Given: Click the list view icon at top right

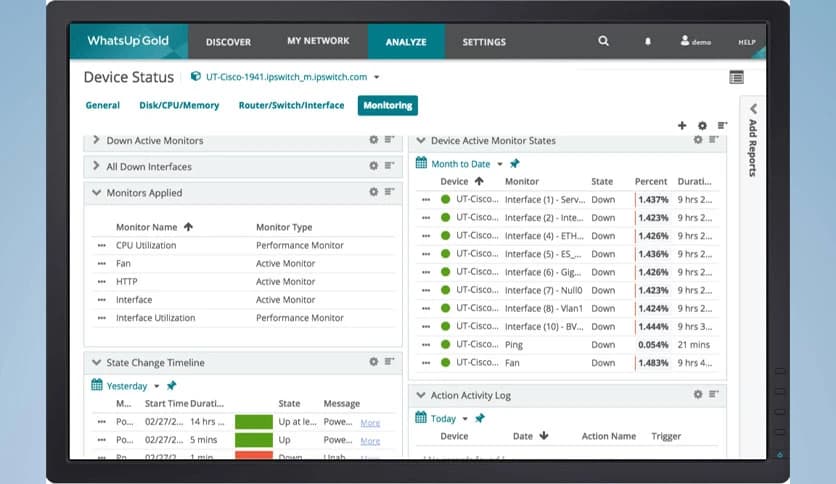Looking at the screenshot, I should pyautogui.click(x=737, y=77).
